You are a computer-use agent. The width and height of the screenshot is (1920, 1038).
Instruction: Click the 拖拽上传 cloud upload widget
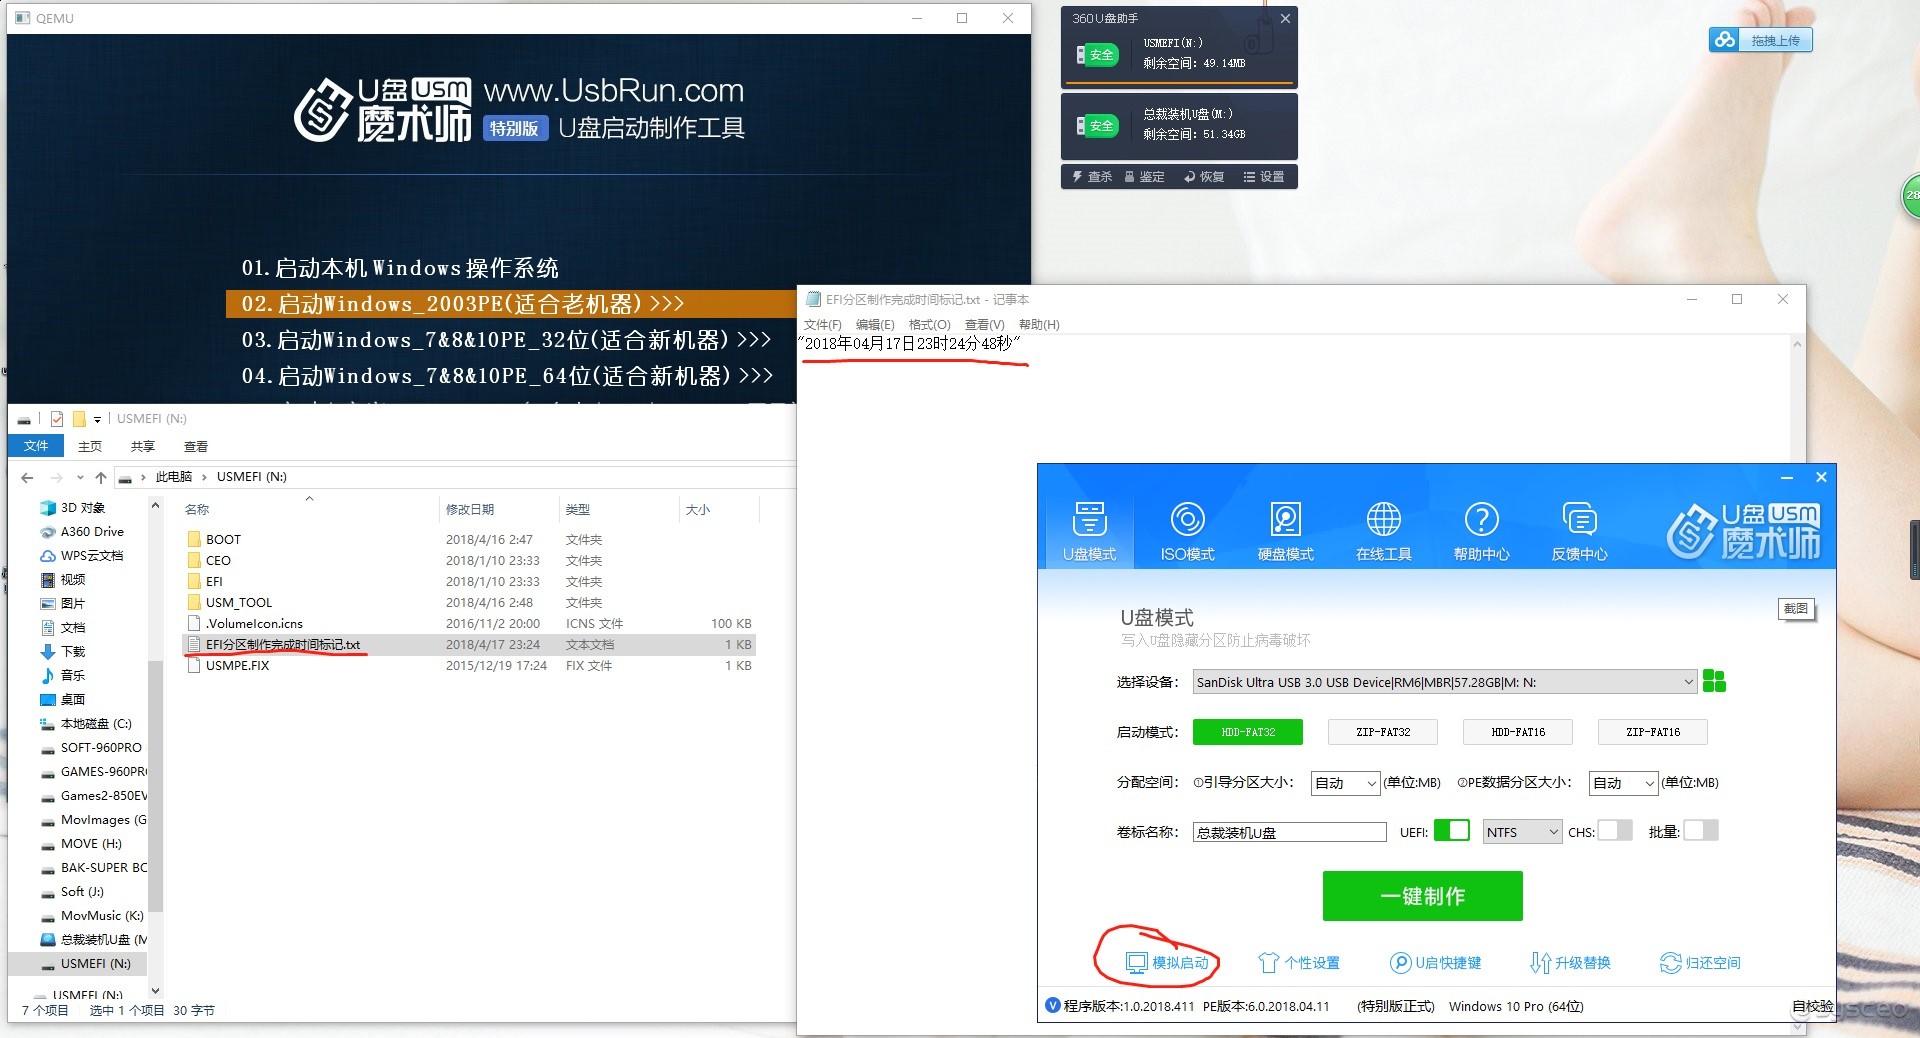(1761, 40)
